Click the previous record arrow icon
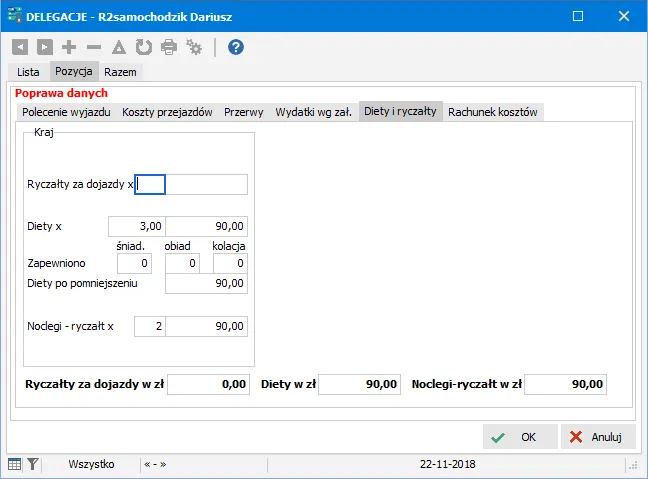 [x=20, y=47]
